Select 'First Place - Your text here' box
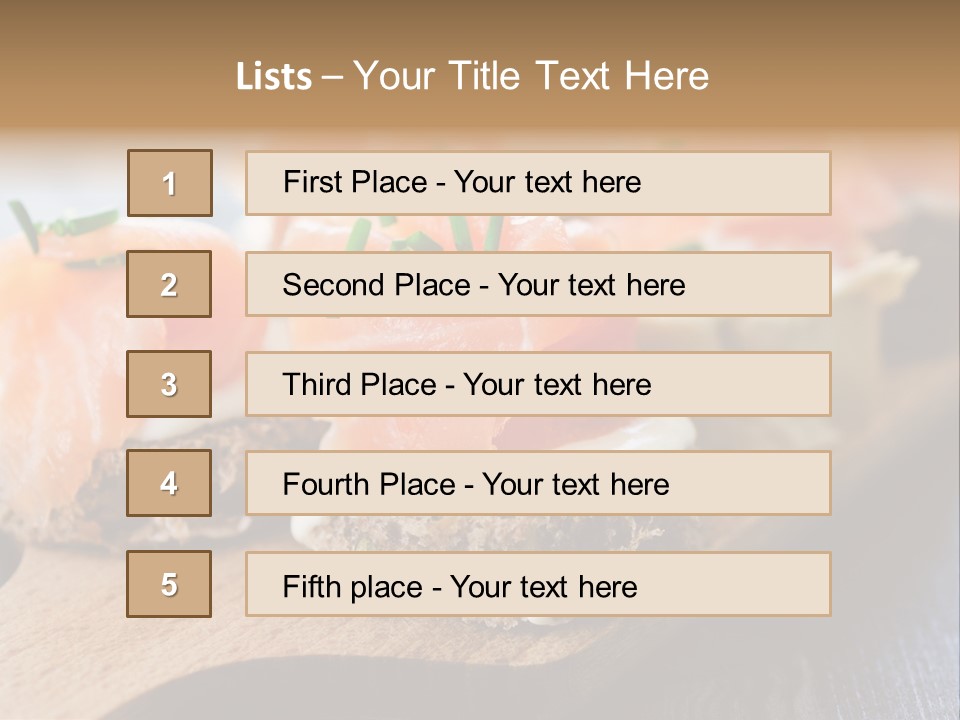 pos(538,183)
